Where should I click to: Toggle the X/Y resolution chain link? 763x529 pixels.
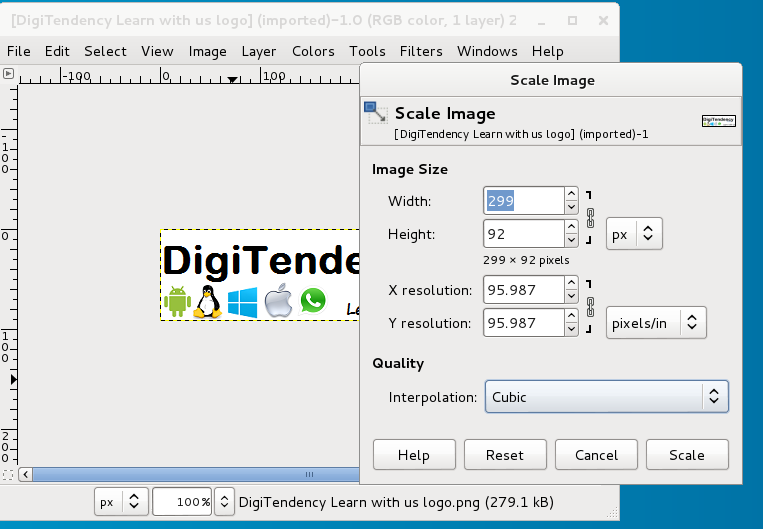[590, 307]
